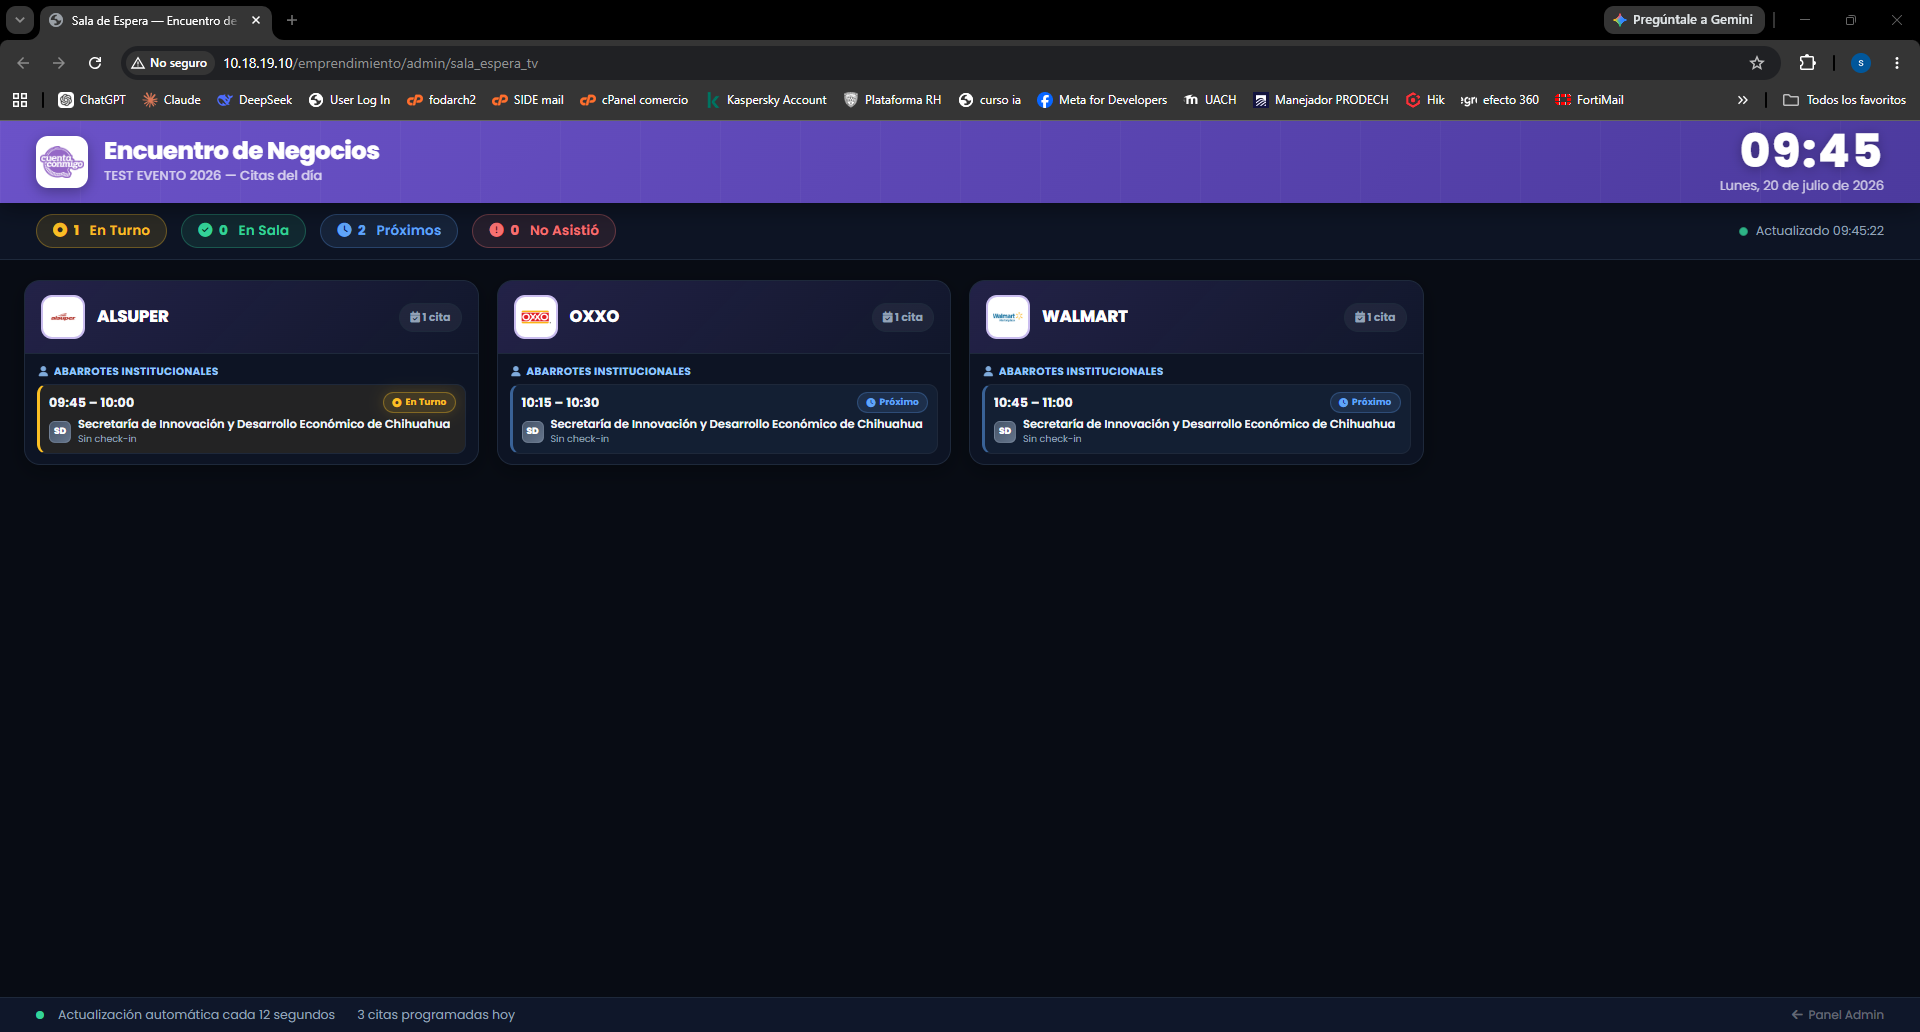The width and height of the screenshot is (1920, 1032).
Task: Click the SD avatar in WALMART appointment
Action: 1005,431
